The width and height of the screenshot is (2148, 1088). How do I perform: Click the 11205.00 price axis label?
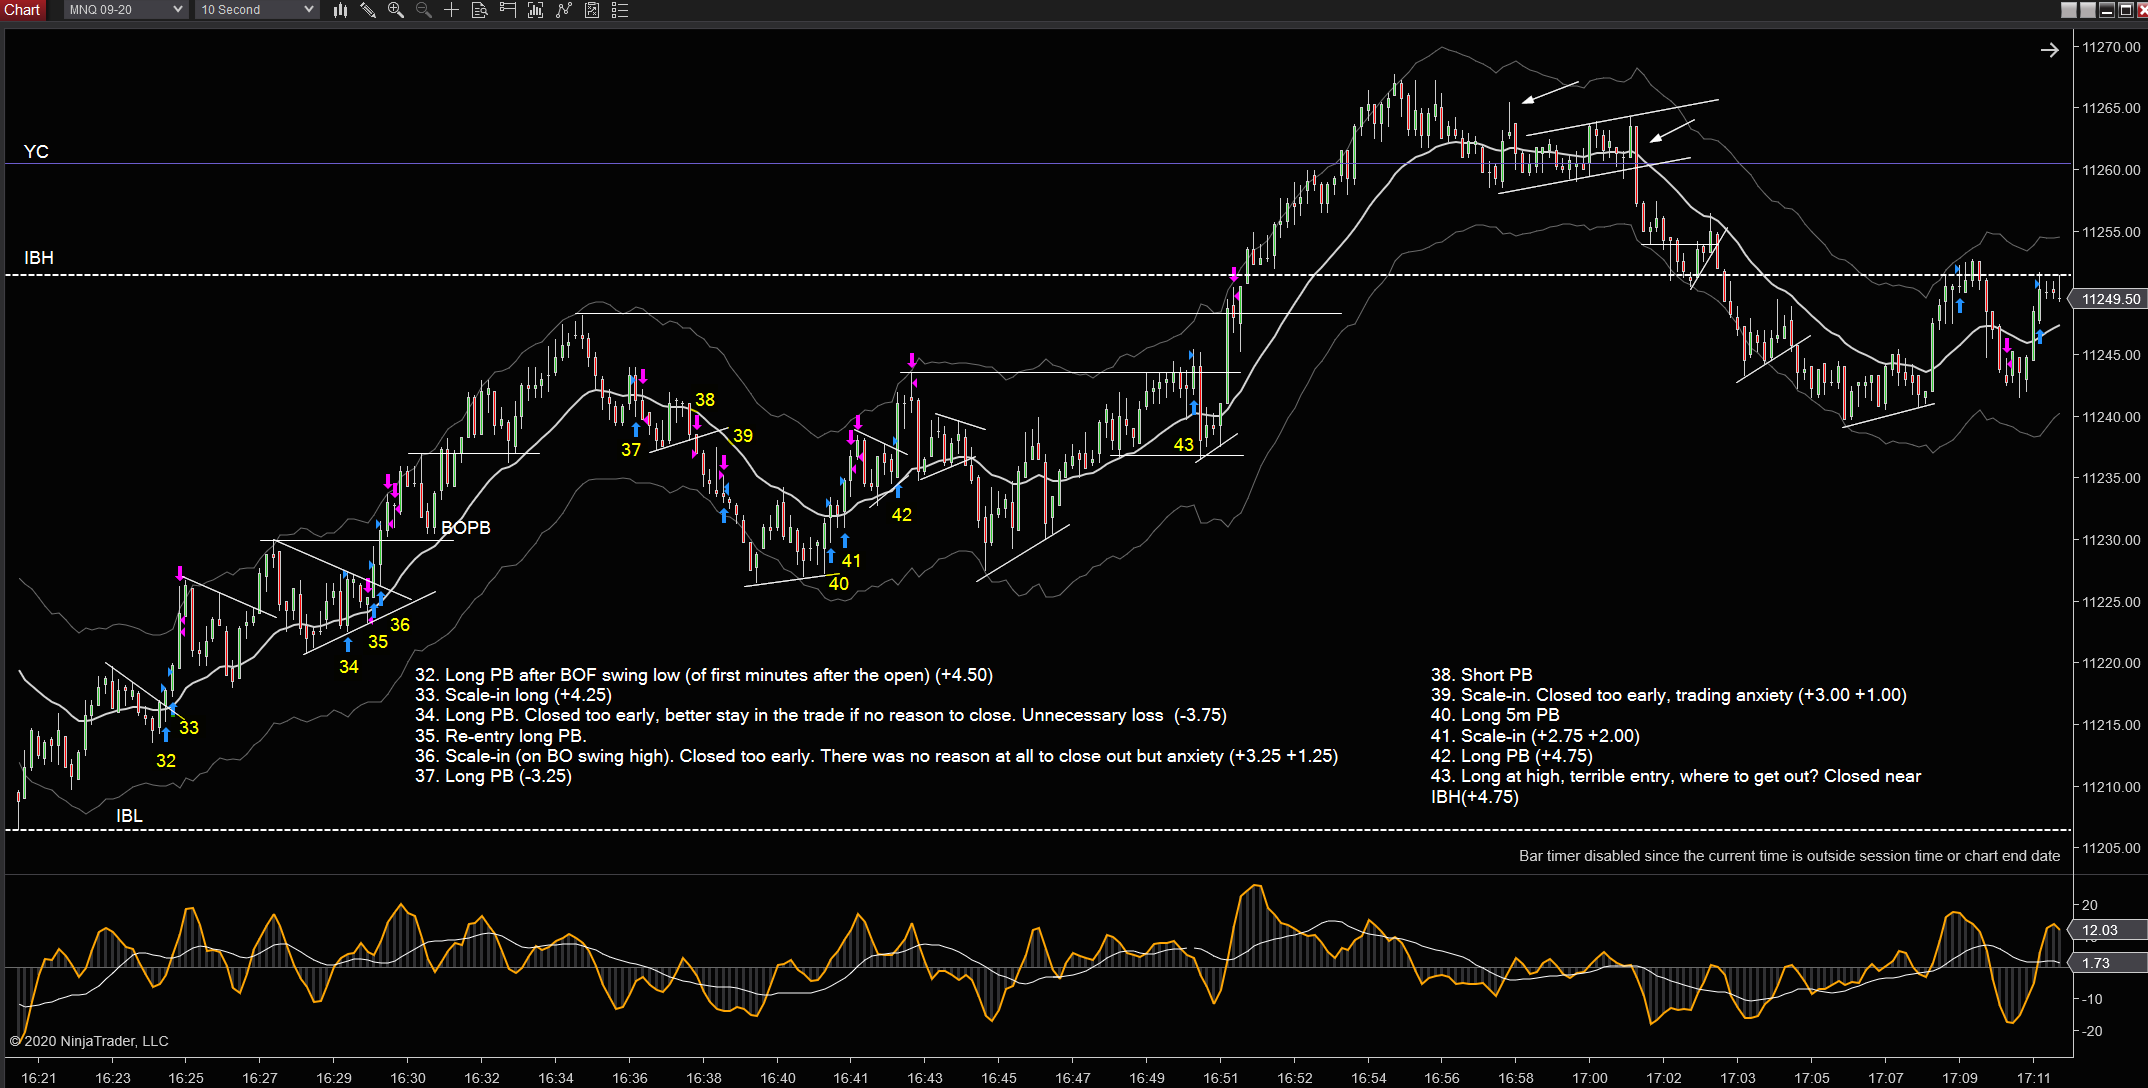pos(2111,848)
